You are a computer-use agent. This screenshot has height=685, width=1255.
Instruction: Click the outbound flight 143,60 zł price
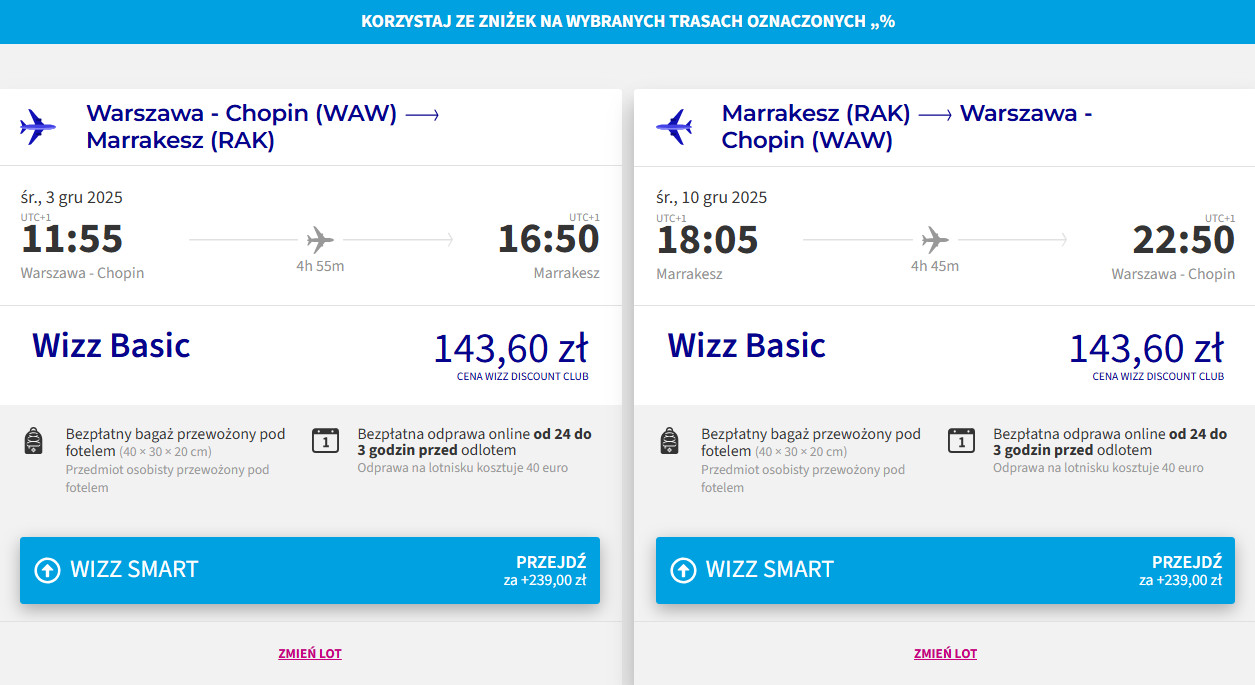click(510, 349)
